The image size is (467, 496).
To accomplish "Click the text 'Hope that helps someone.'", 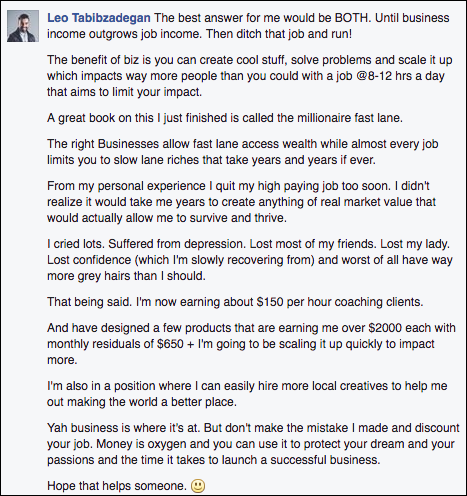I will click(117, 486).
